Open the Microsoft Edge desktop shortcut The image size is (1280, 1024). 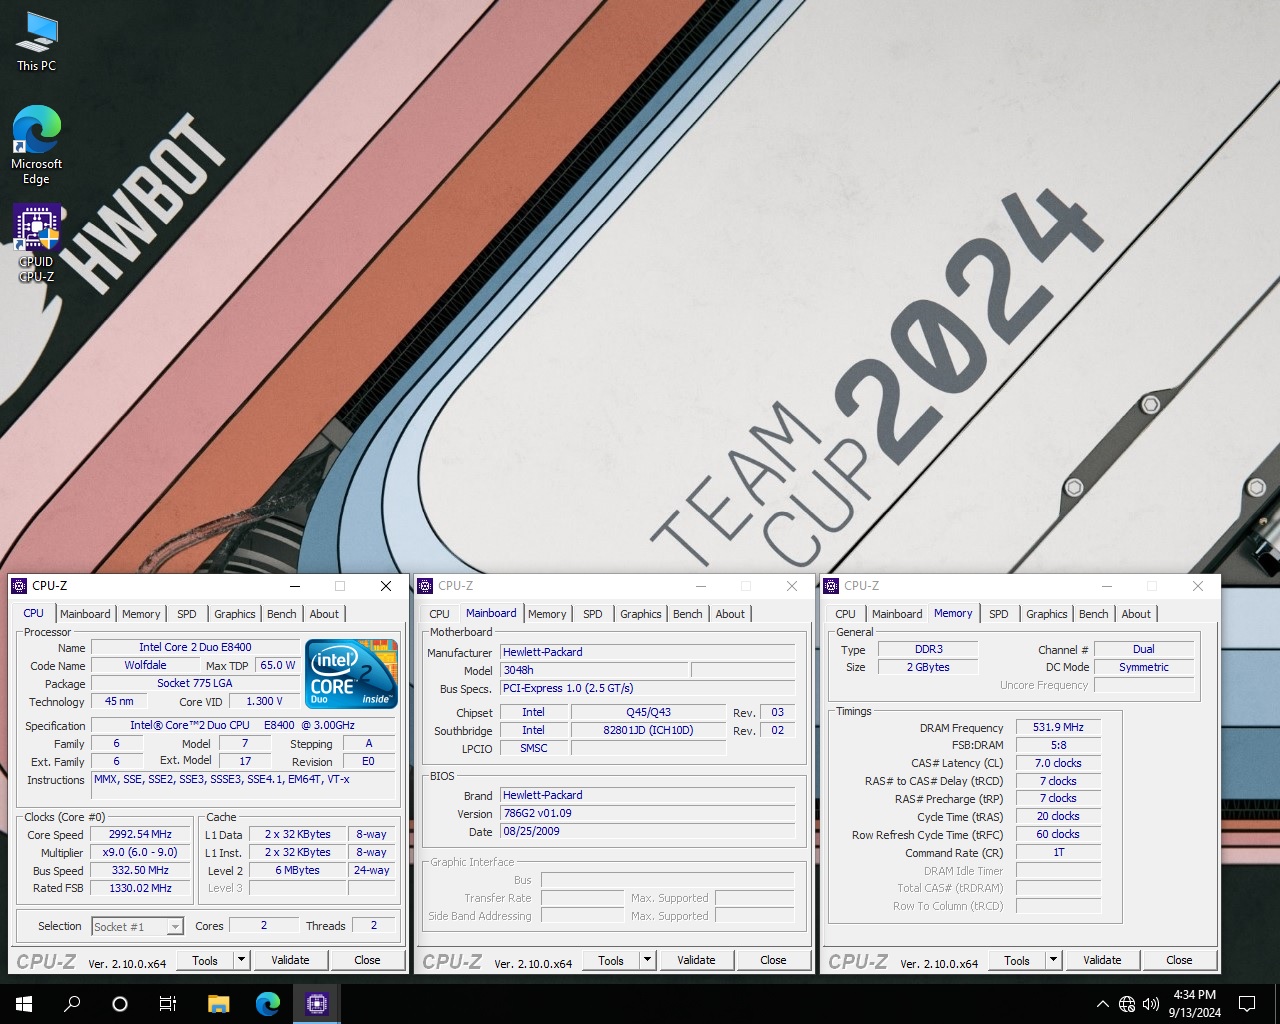pyautogui.click(x=37, y=145)
